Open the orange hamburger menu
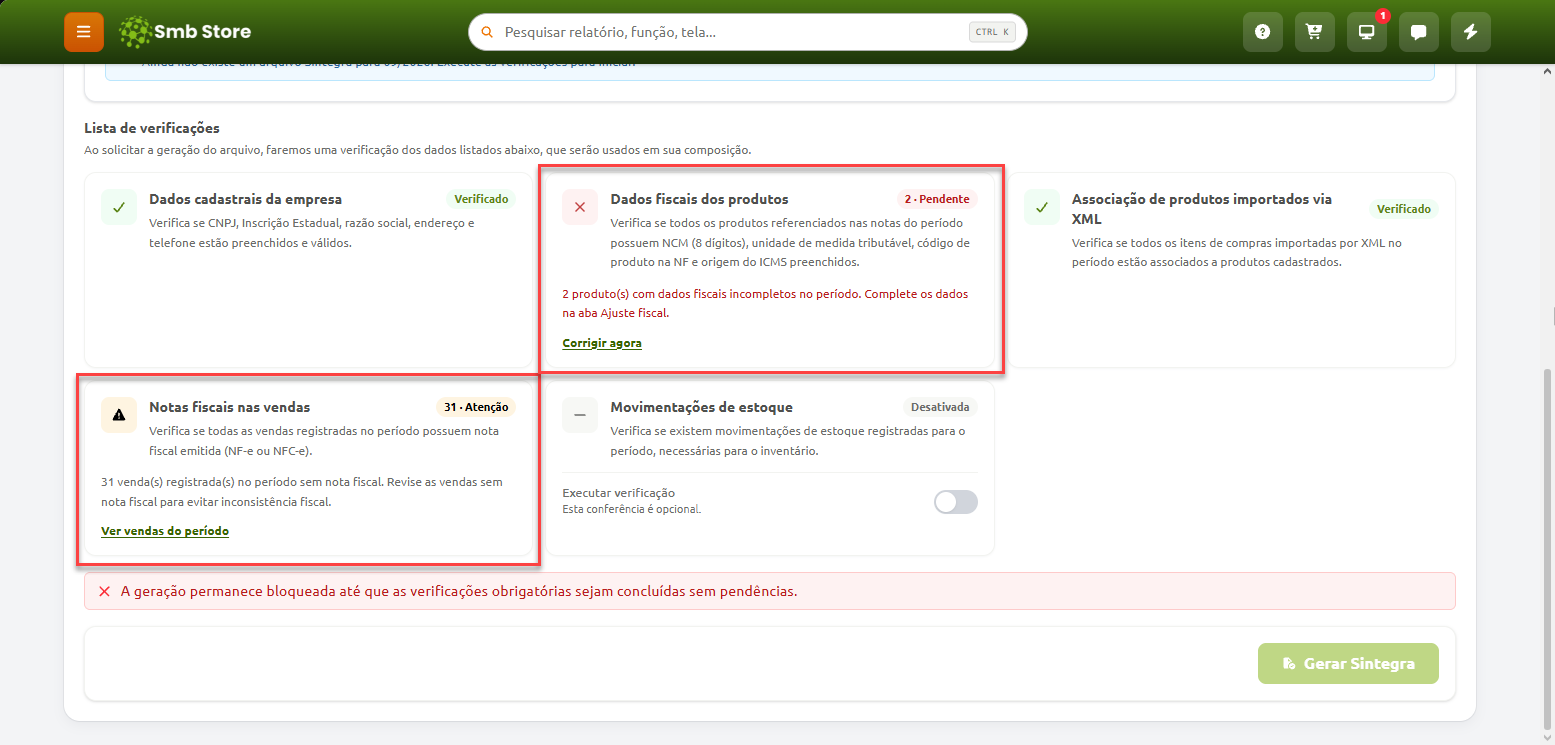The image size is (1555, 745). (84, 32)
